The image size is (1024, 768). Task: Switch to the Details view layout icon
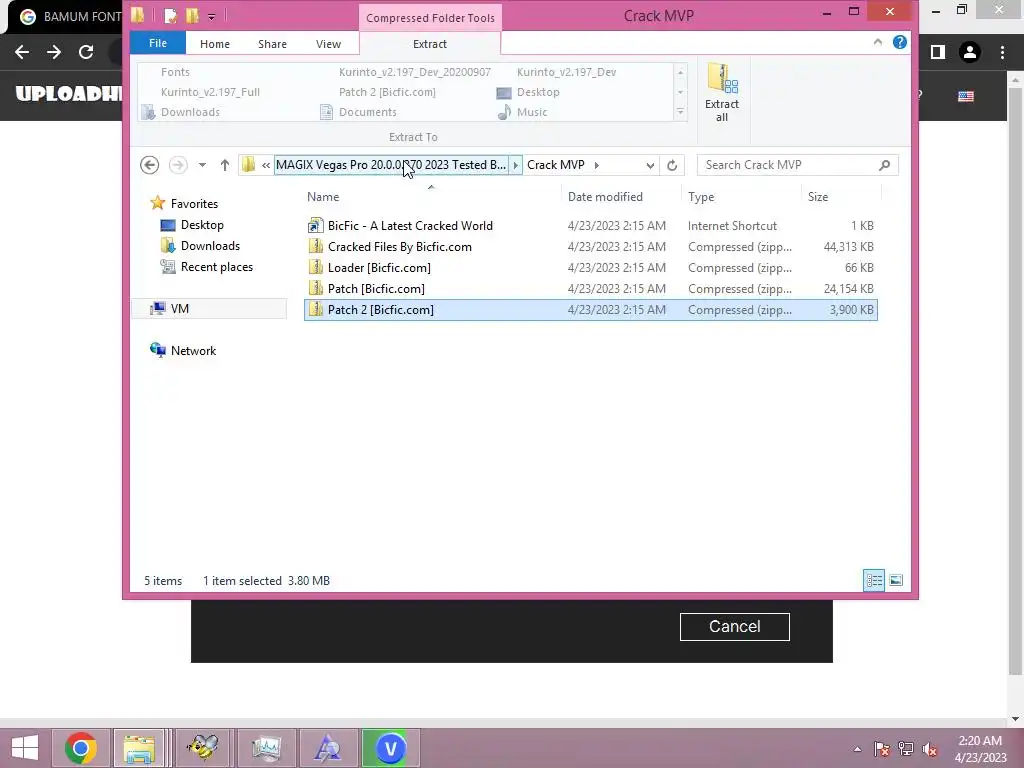click(874, 580)
